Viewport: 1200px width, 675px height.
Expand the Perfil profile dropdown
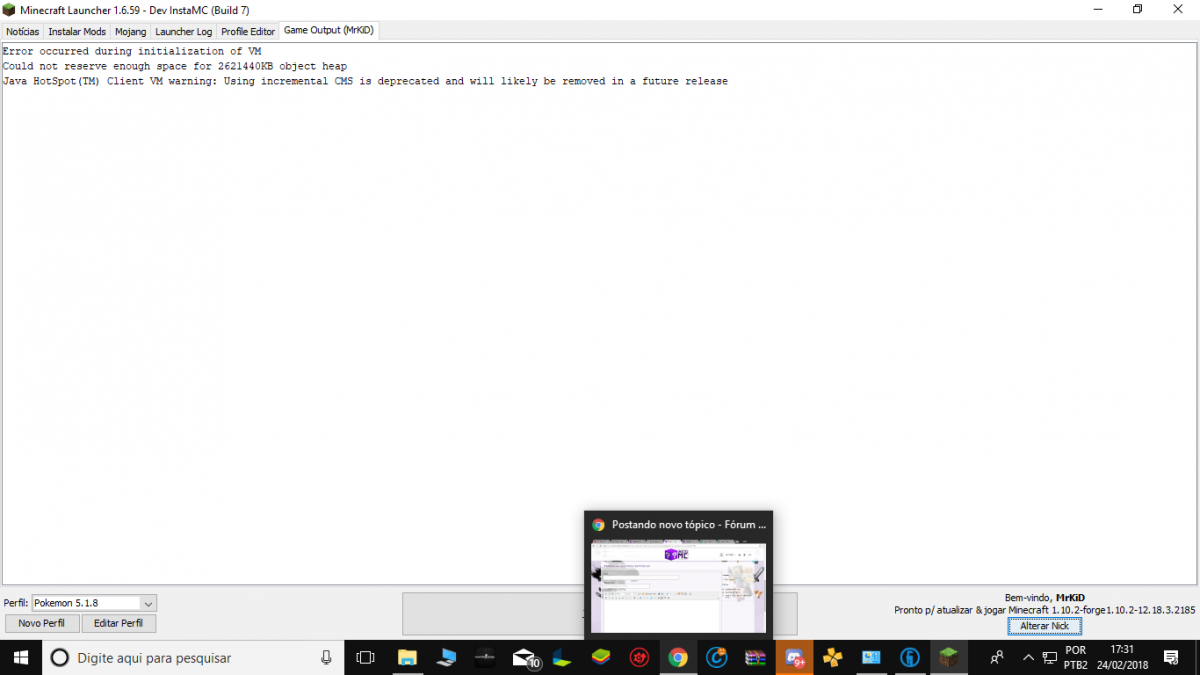coord(148,603)
